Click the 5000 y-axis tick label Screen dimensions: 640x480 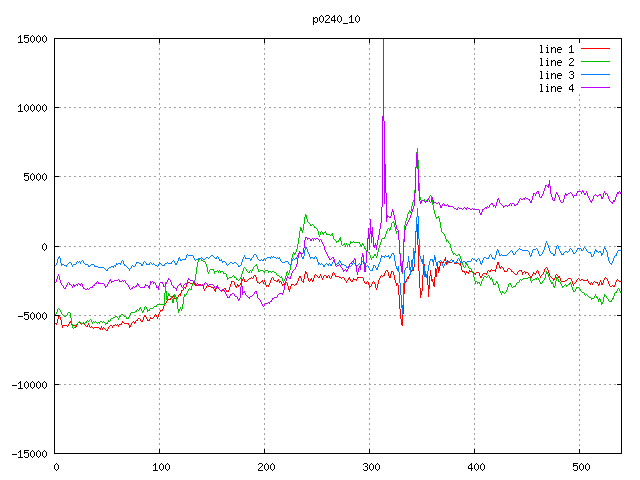pyautogui.click(x=35, y=177)
